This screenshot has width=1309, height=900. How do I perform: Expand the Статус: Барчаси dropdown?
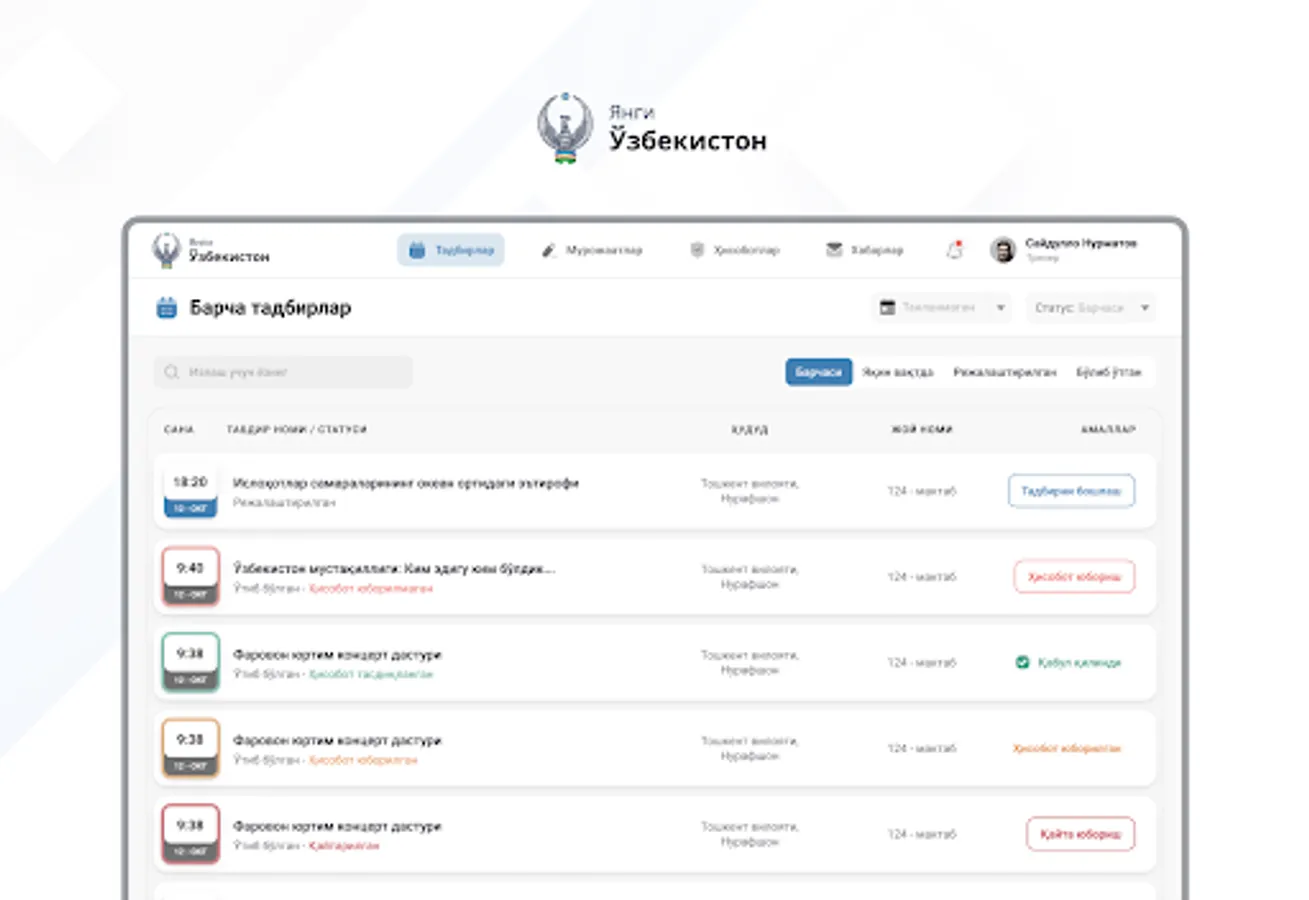pos(1091,308)
